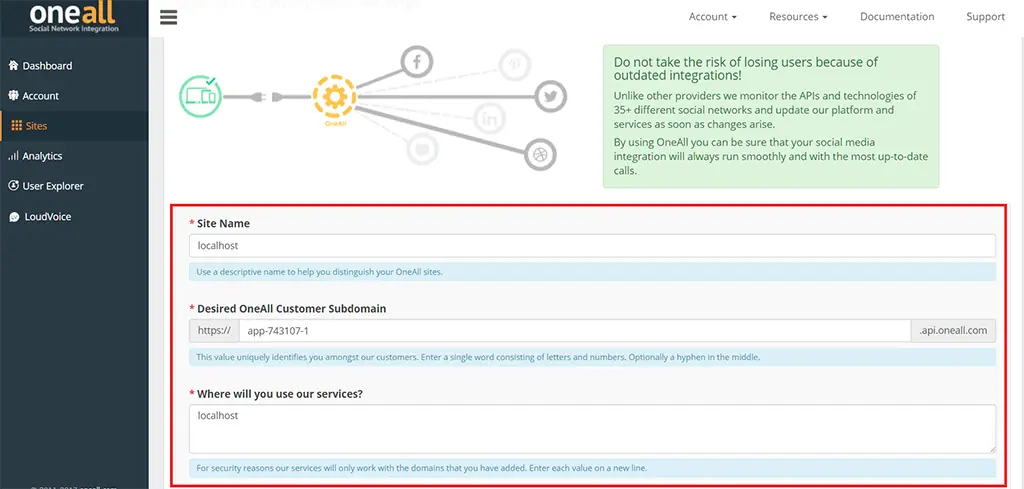This screenshot has height=489, width=1024.
Task: Click the Pinterest icon in diagram
Action: [x=515, y=65]
